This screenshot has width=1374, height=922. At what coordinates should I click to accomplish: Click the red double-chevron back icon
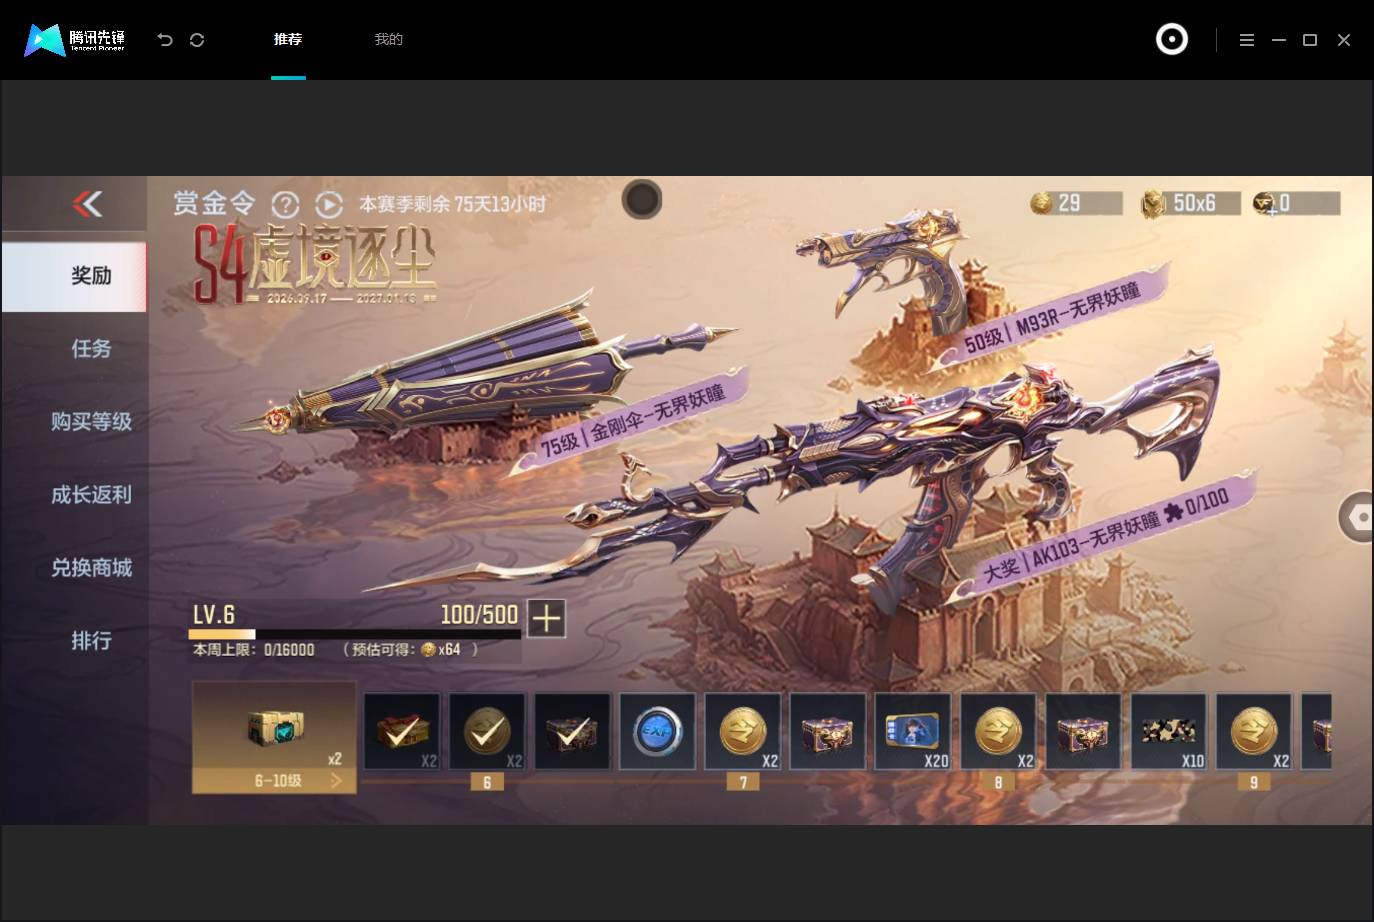tap(87, 204)
